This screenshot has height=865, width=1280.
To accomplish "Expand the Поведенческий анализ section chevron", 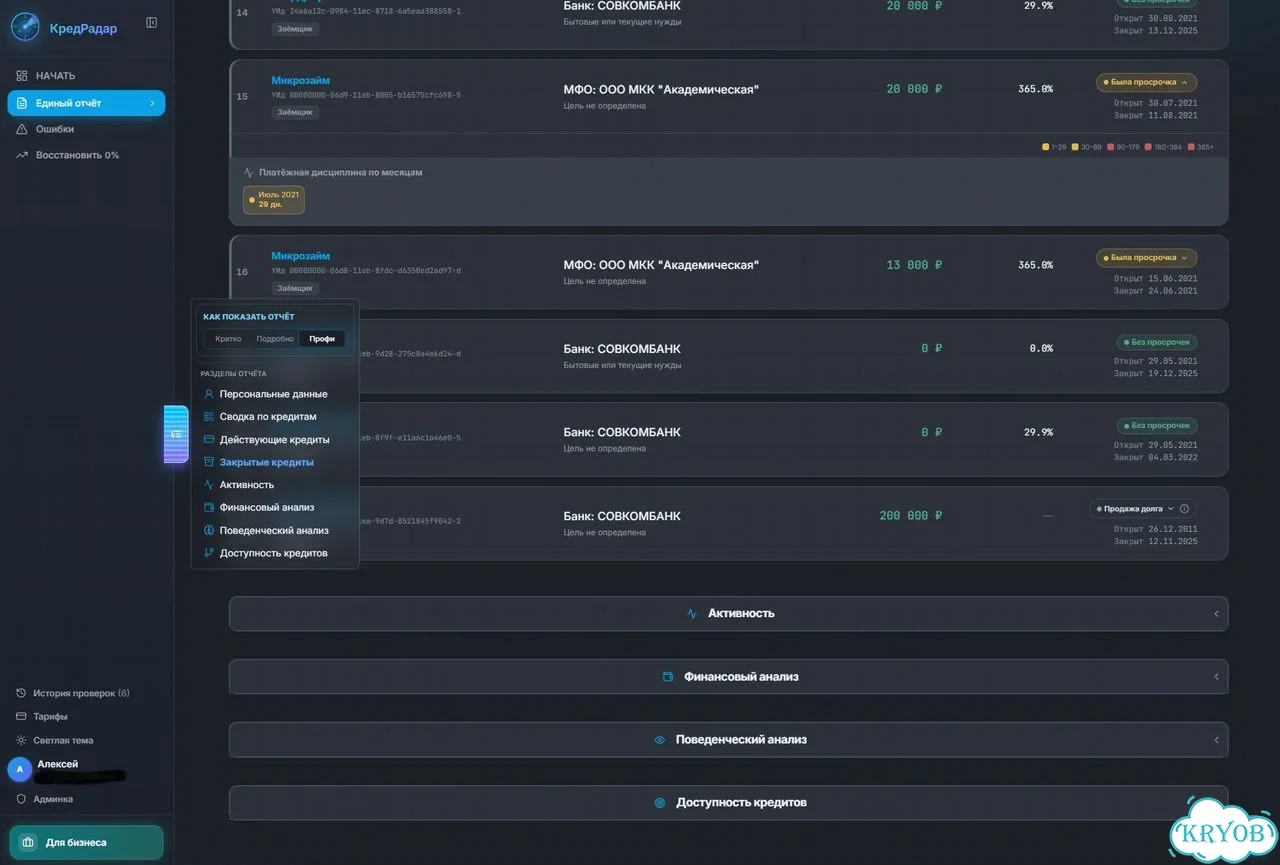I will pyautogui.click(x=1216, y=740).
